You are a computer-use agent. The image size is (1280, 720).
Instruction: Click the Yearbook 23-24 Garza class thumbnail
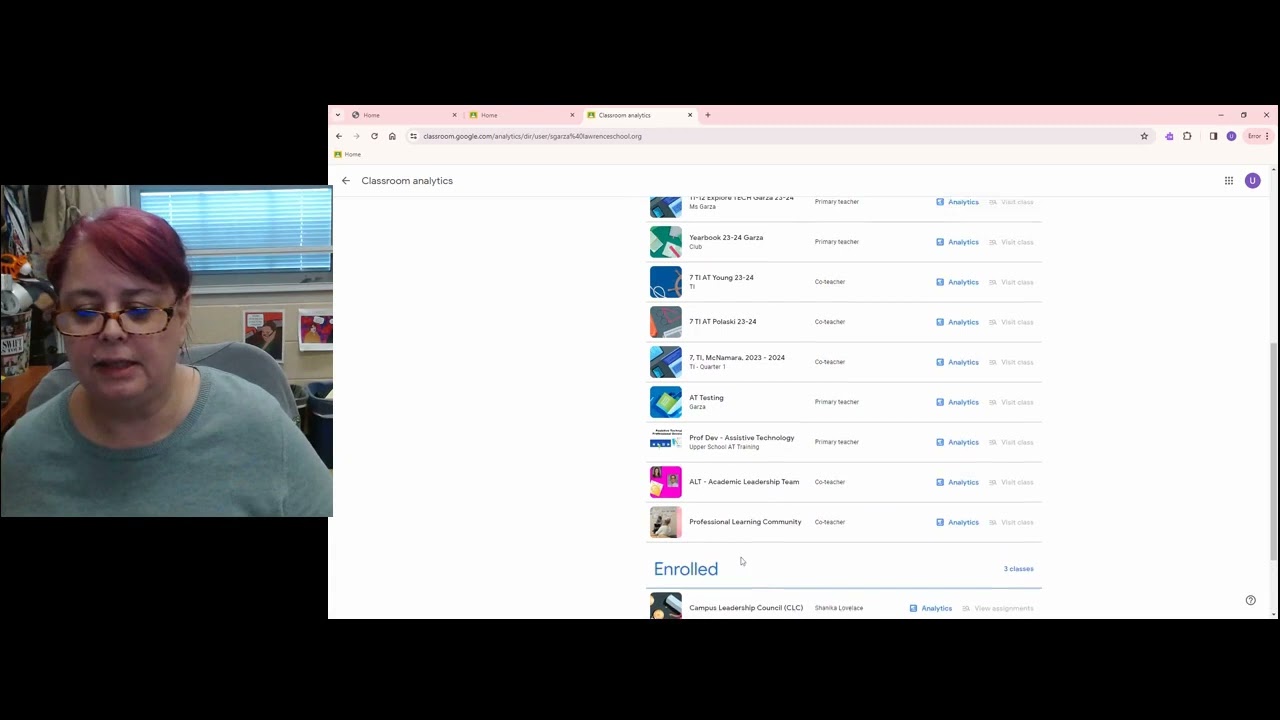coord(666,242)
